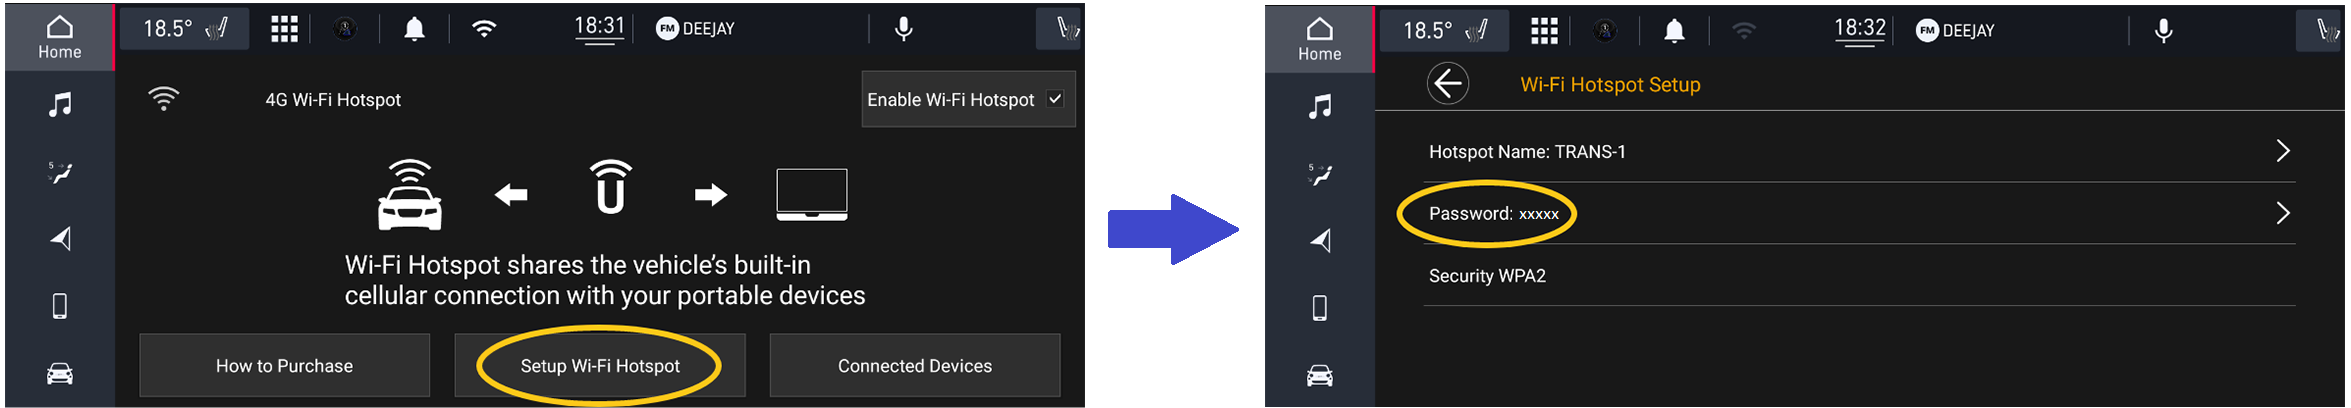Tap the apps grid icon in left screen
2351x408 pixels.
pos(284,29)
